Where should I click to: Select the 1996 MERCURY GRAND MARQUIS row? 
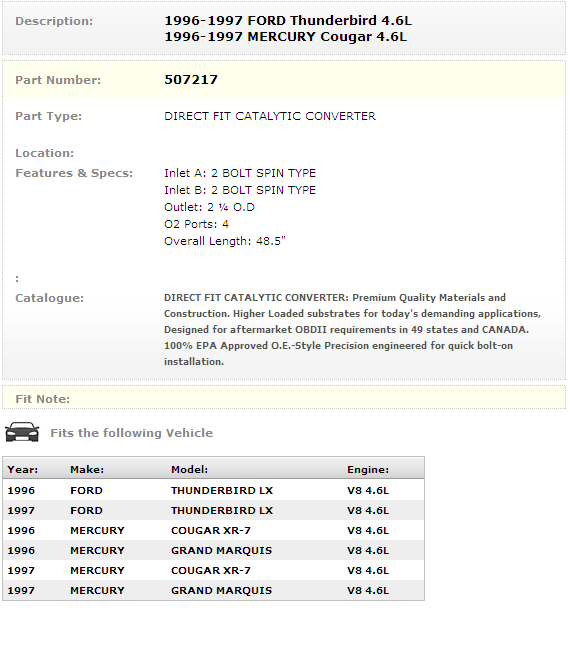click(x=214, y=550)
